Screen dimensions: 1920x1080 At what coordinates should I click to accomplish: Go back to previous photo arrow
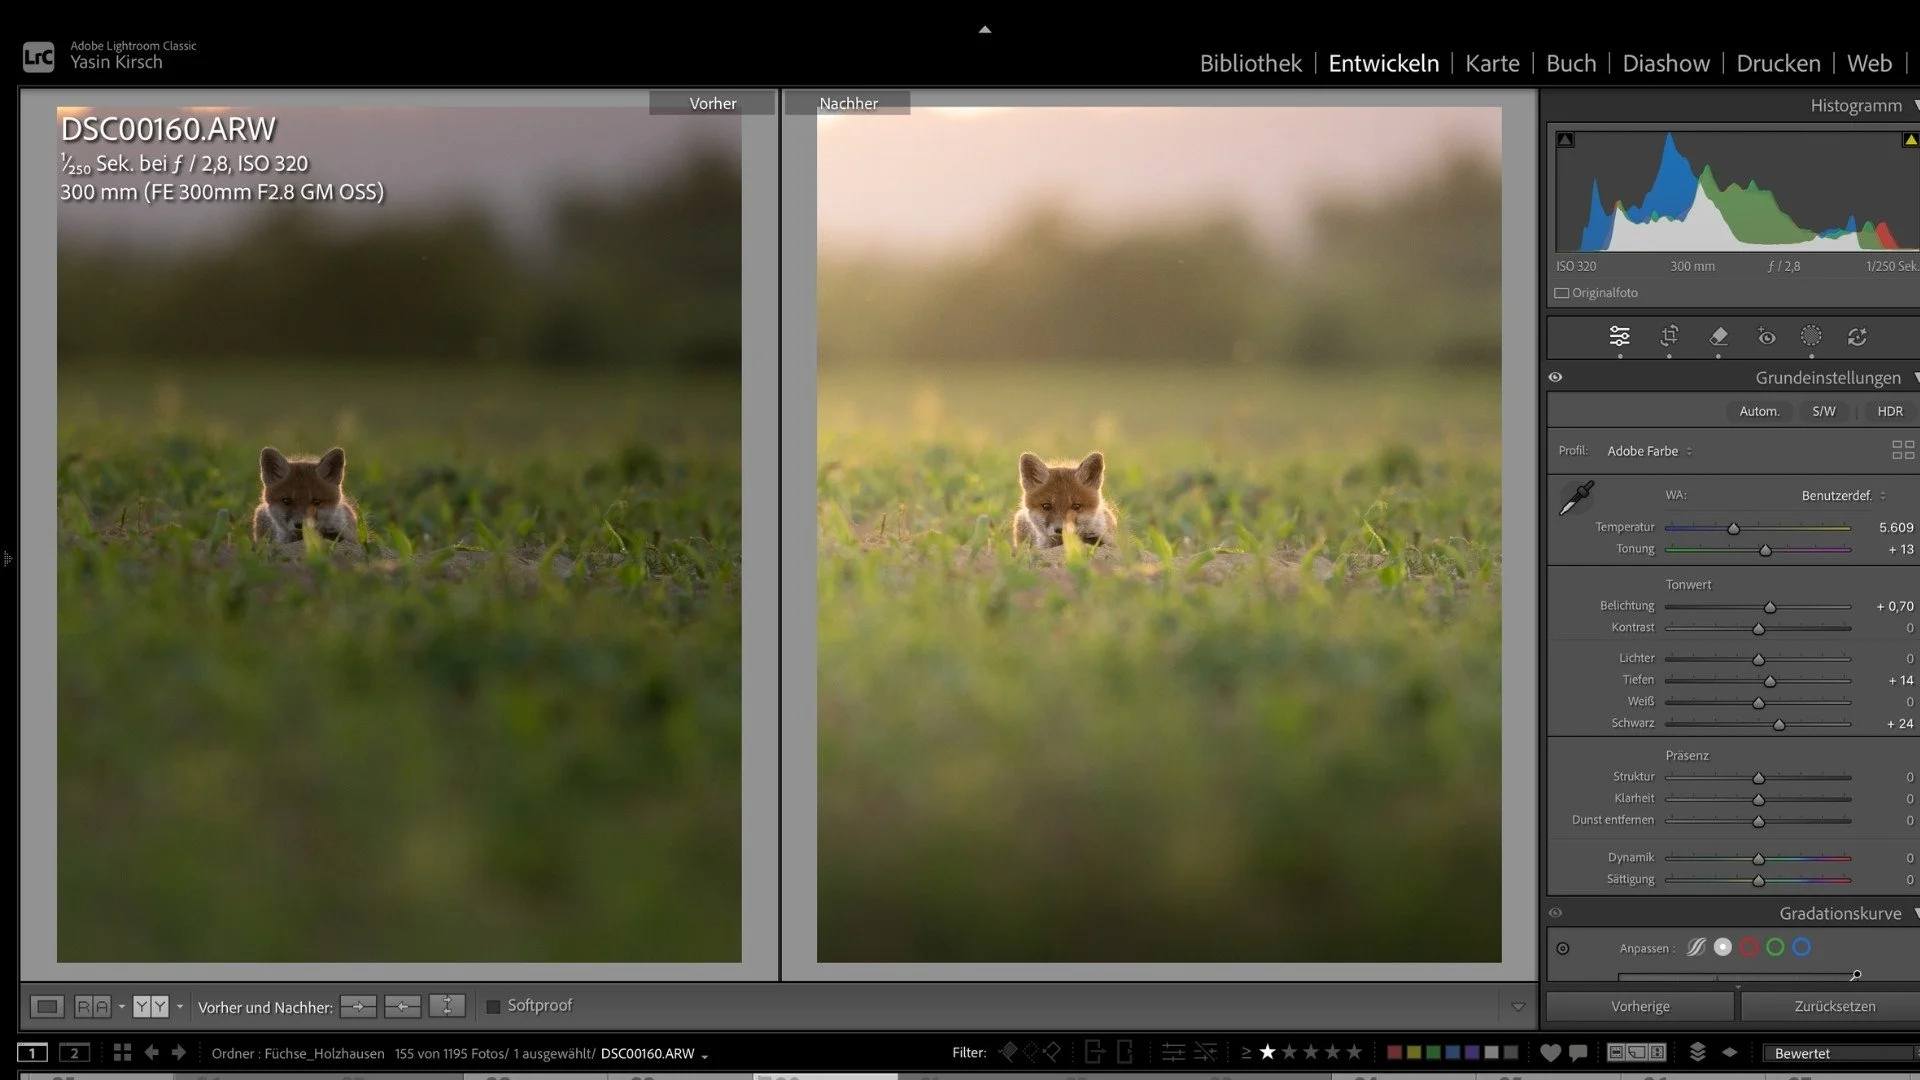tap(151, 1052)
